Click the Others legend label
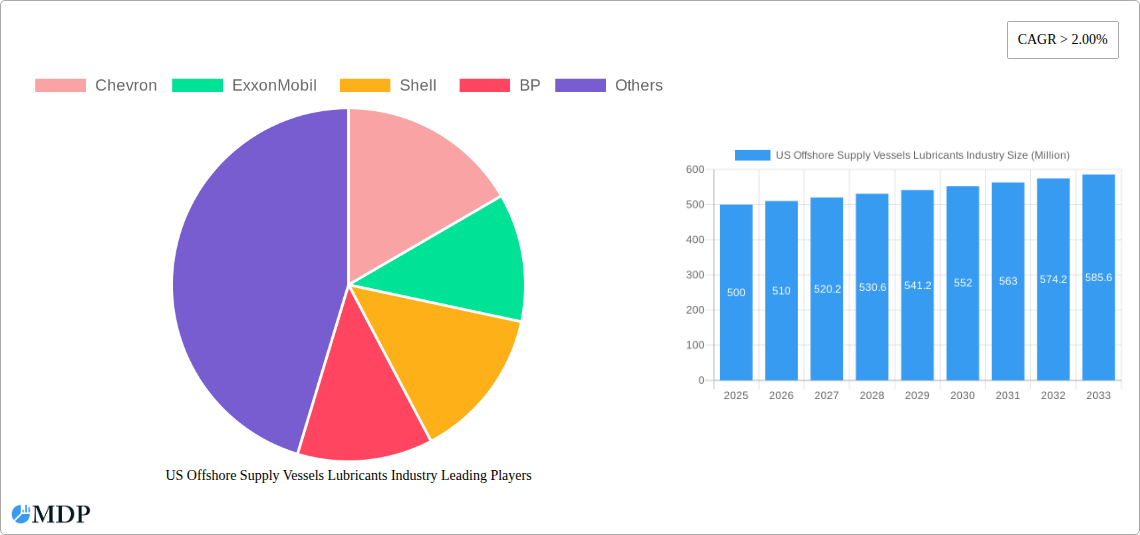Viewport: 1140px width, 535px height. click(x=639, y=85)
